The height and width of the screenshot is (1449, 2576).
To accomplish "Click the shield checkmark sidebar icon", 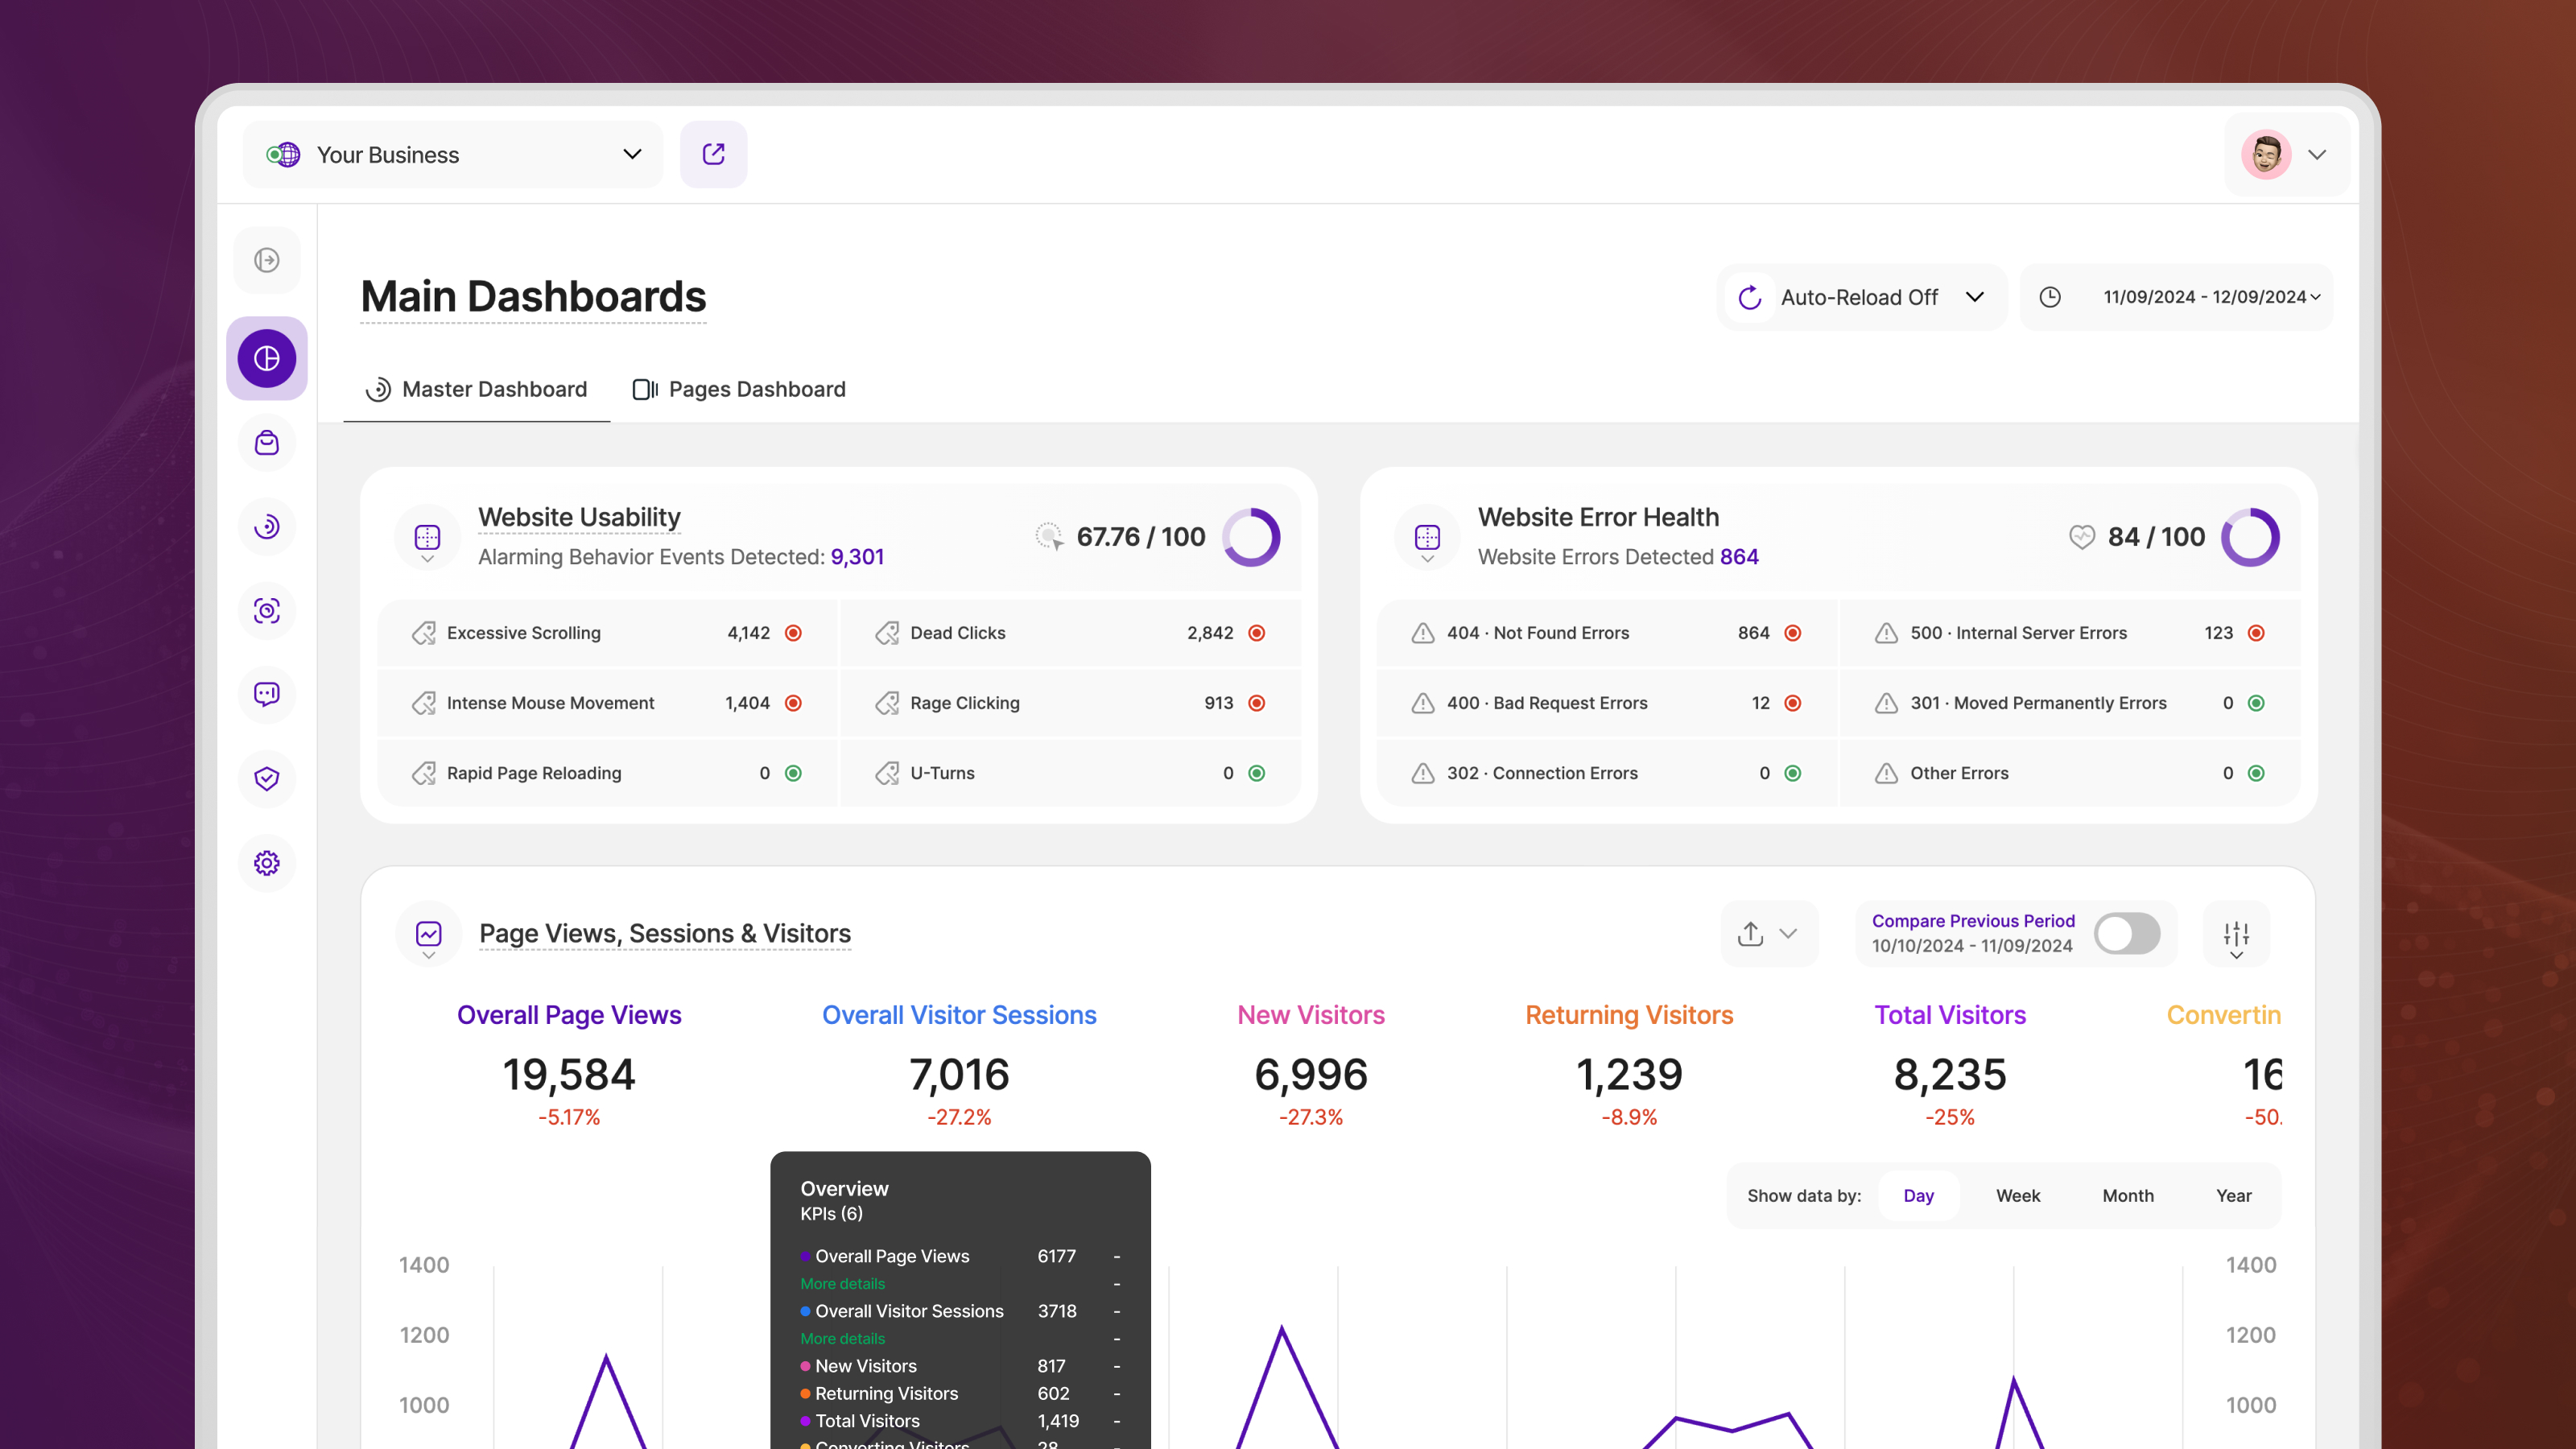I will [267, 779].
